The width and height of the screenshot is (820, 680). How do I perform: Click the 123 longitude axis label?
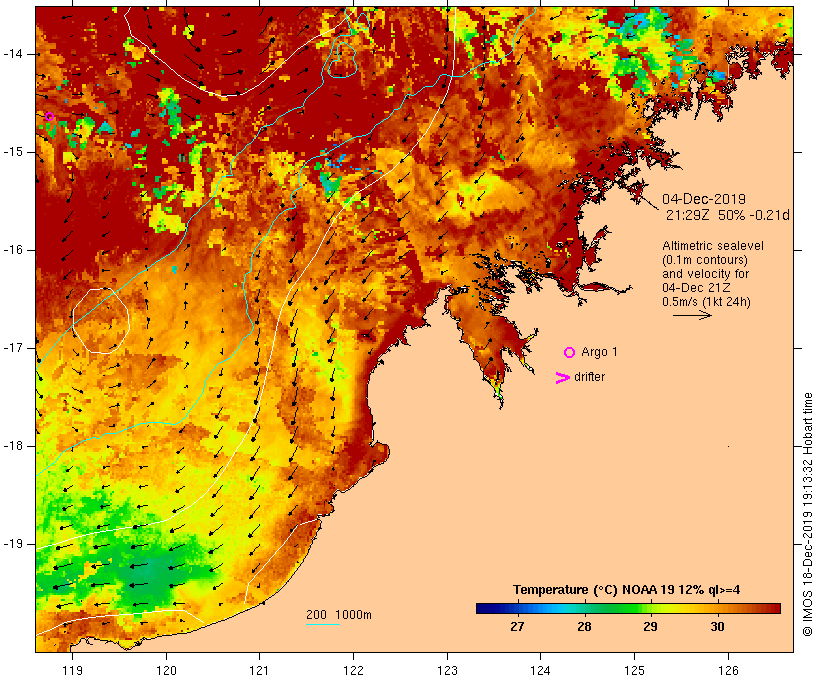(447, 670)
